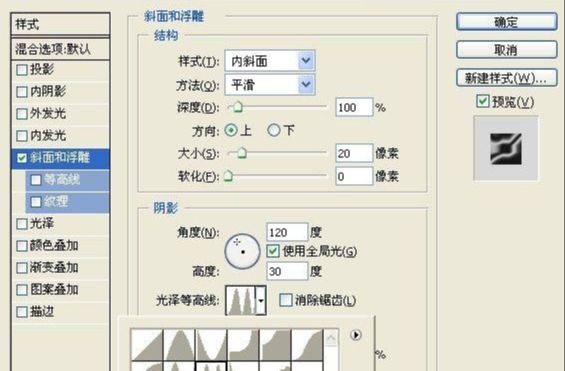Open the 样式 panel header in list
This screenshot has height=371, width=565.
click(61, 24)
